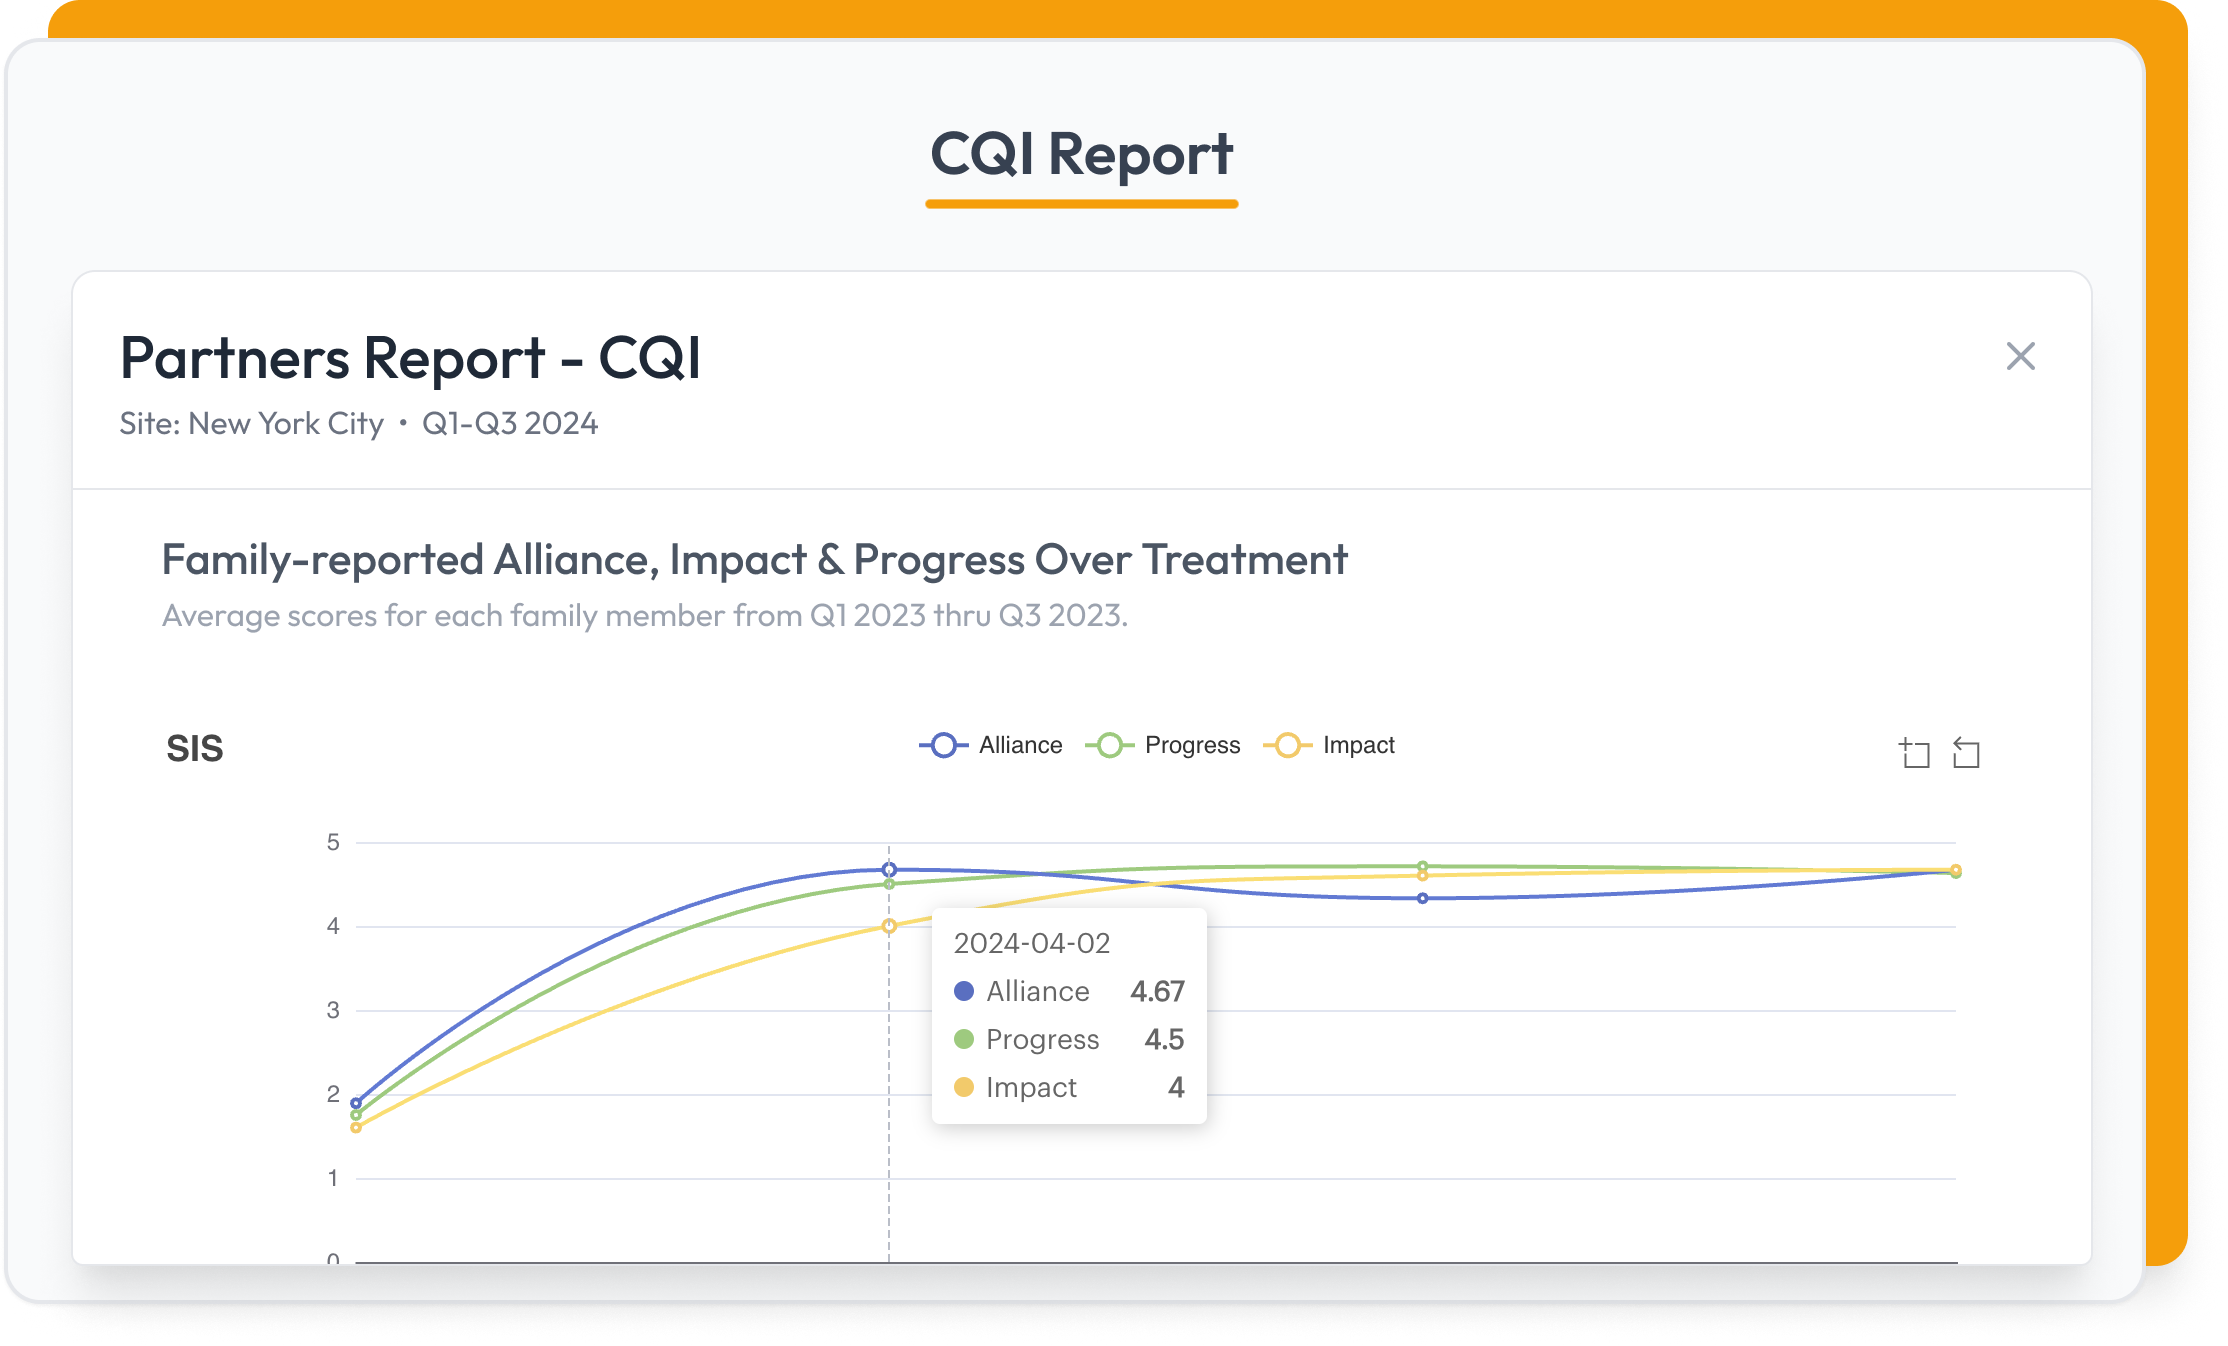
Task: Click the zoom reset restore icon
Action: 1966,752
